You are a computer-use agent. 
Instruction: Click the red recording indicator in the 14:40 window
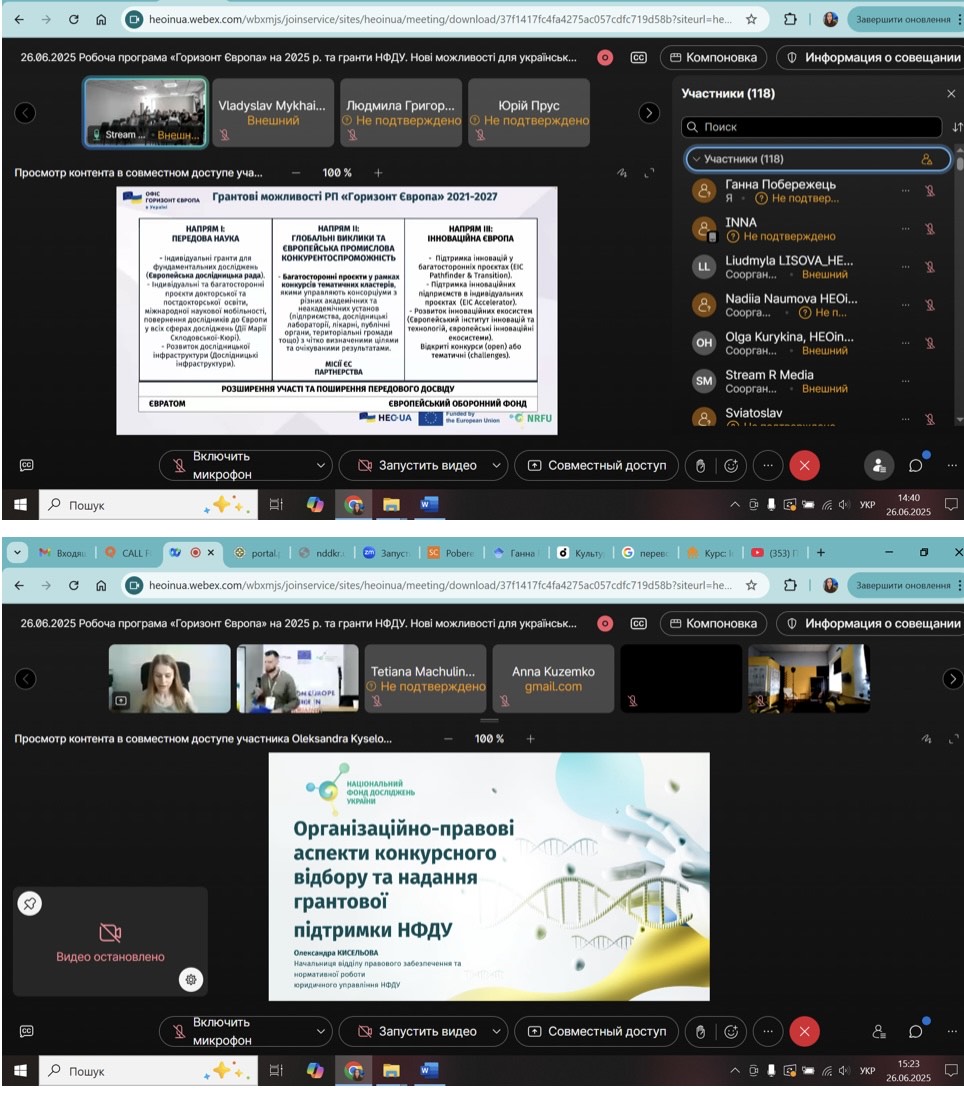click(605, 58)
